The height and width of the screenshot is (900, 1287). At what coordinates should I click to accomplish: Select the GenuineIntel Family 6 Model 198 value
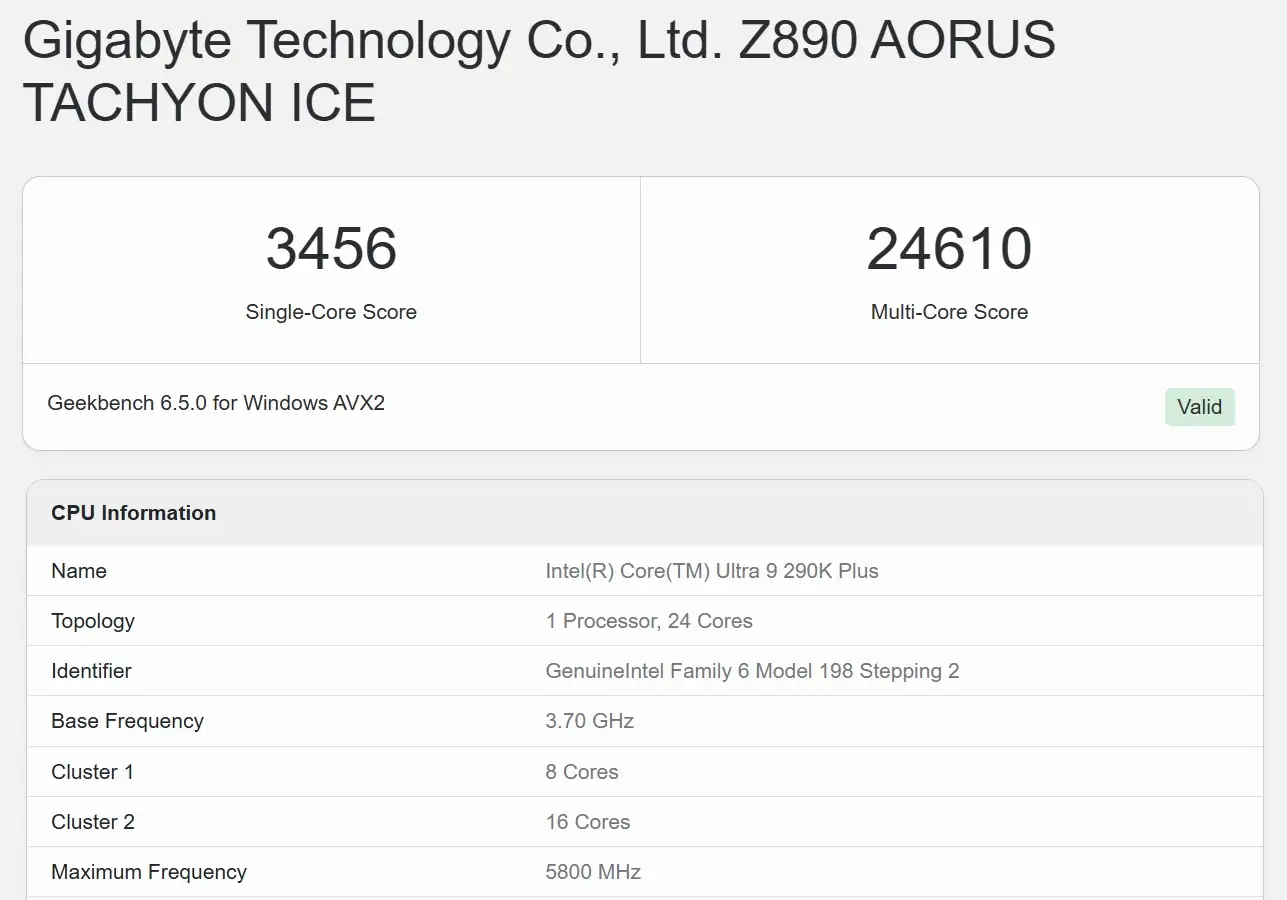click(752, 671)
